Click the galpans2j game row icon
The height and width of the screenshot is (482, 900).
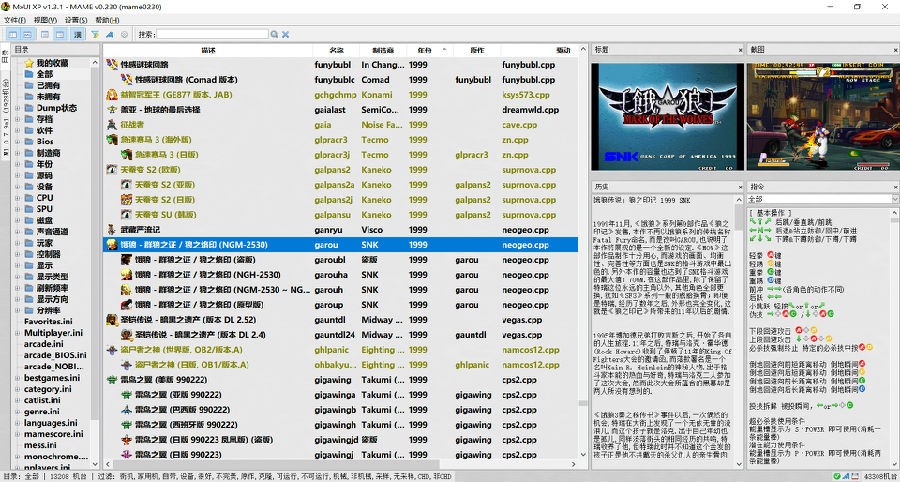(126, 200)
